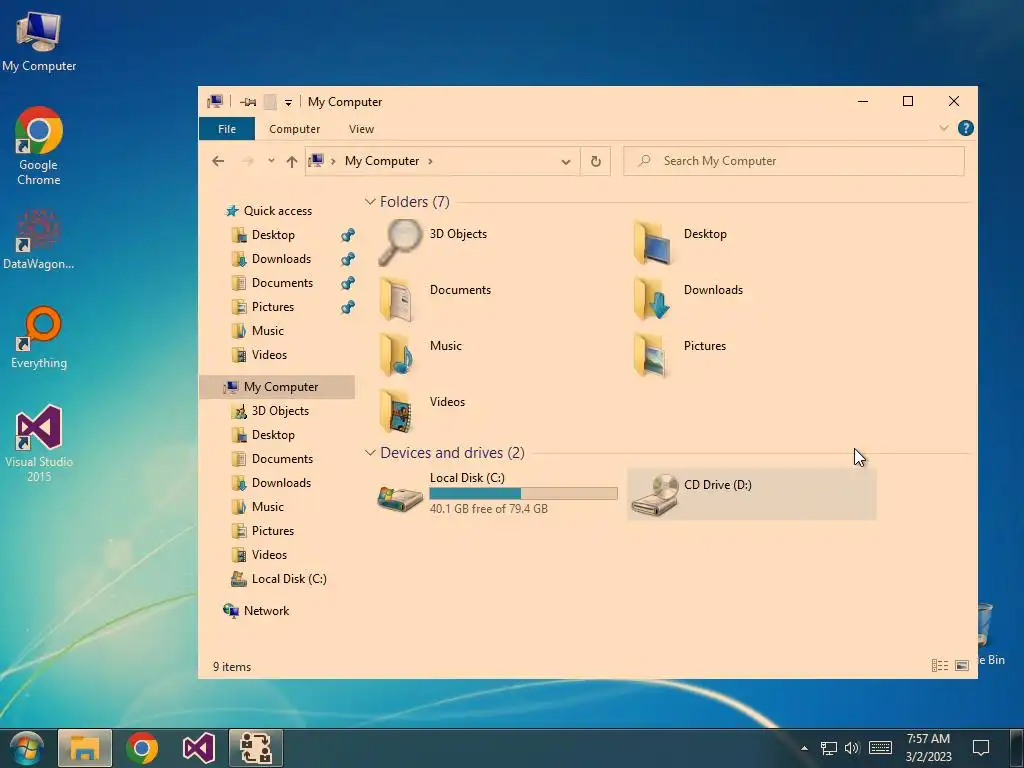Collapse the Folders (7) group

point(370,202)
